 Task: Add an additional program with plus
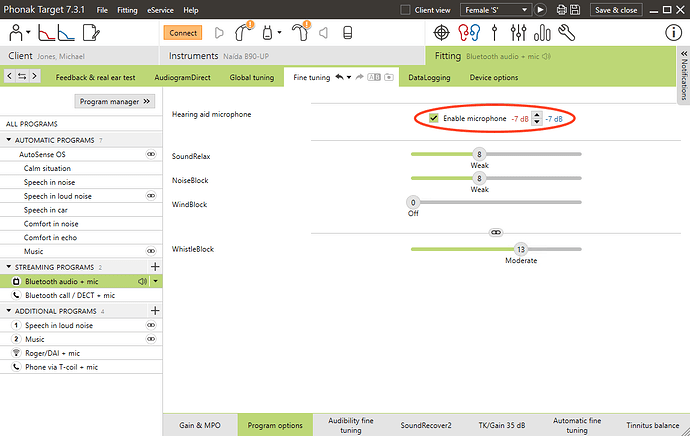tap(155, 311)
